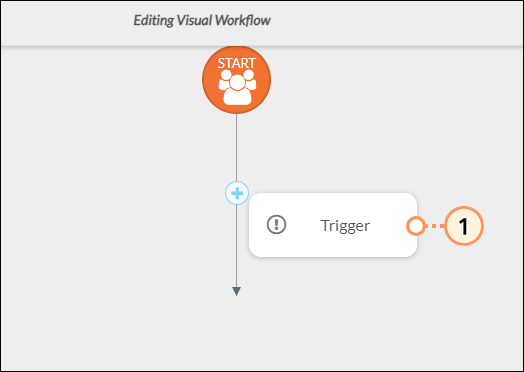Screen dimensions: 524x372
Task: Click the orange START node circle
Action: coord(236,80)
